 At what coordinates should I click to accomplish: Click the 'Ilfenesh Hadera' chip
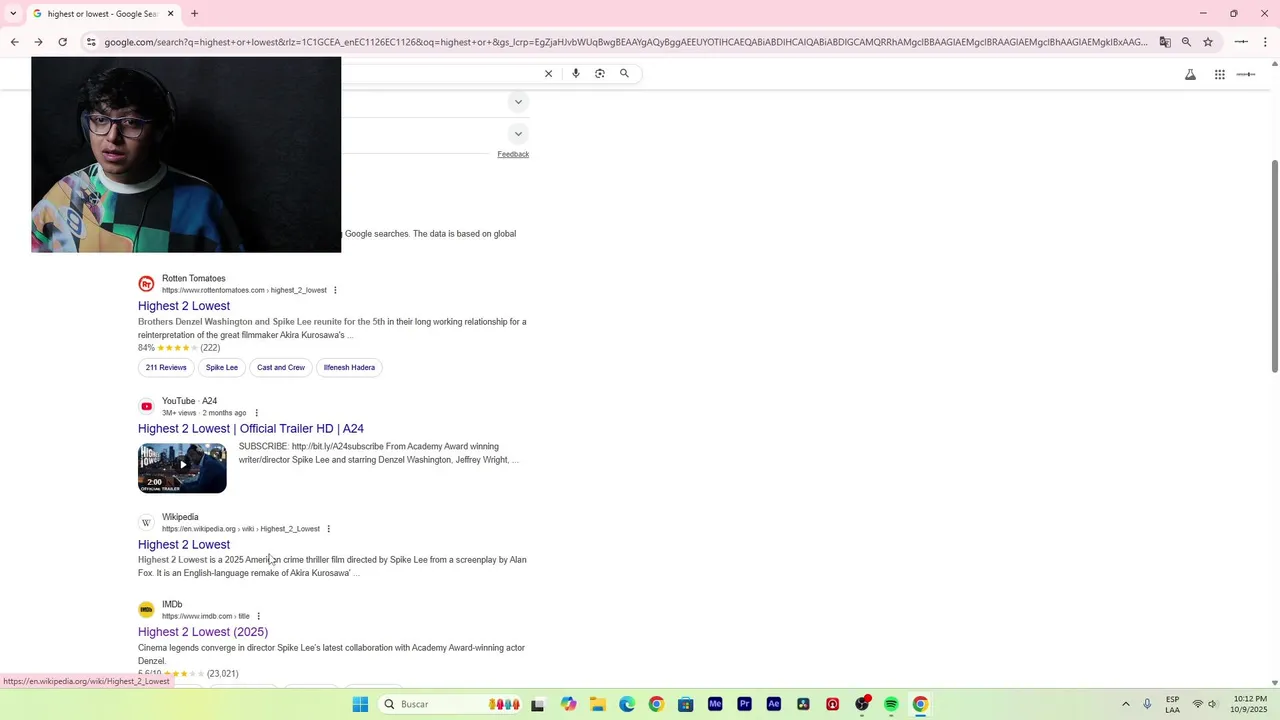point(349,368)
